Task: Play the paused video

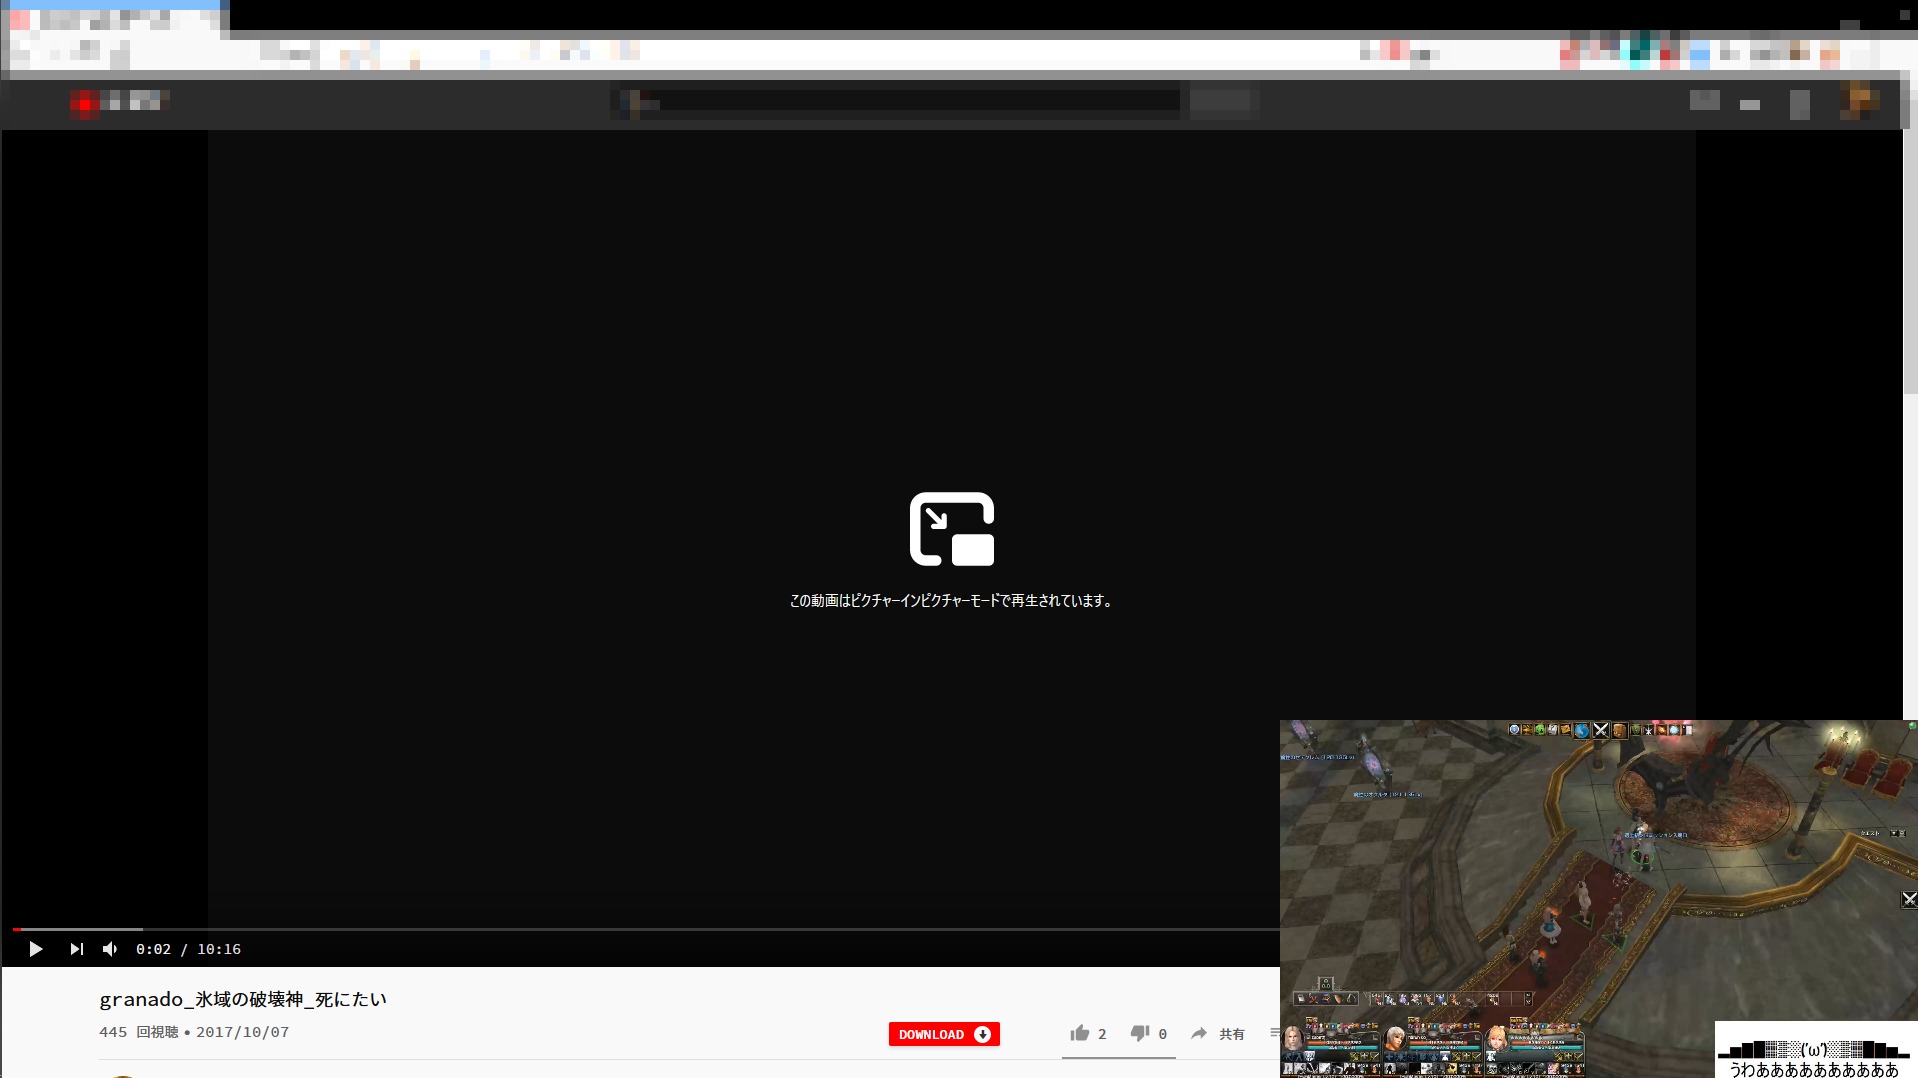Action: [x=36, y=949]
